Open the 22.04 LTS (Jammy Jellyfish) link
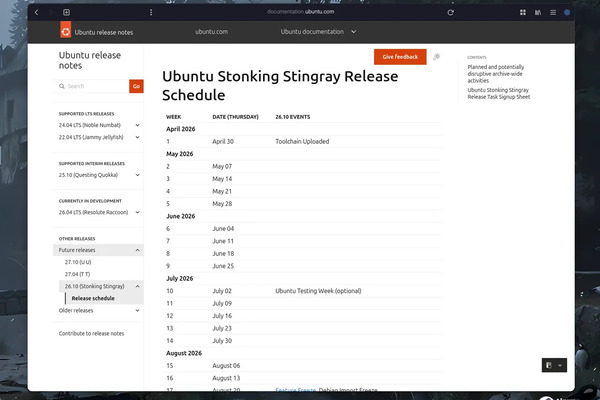The image size is (600, 400). click(x=91, y=137)
